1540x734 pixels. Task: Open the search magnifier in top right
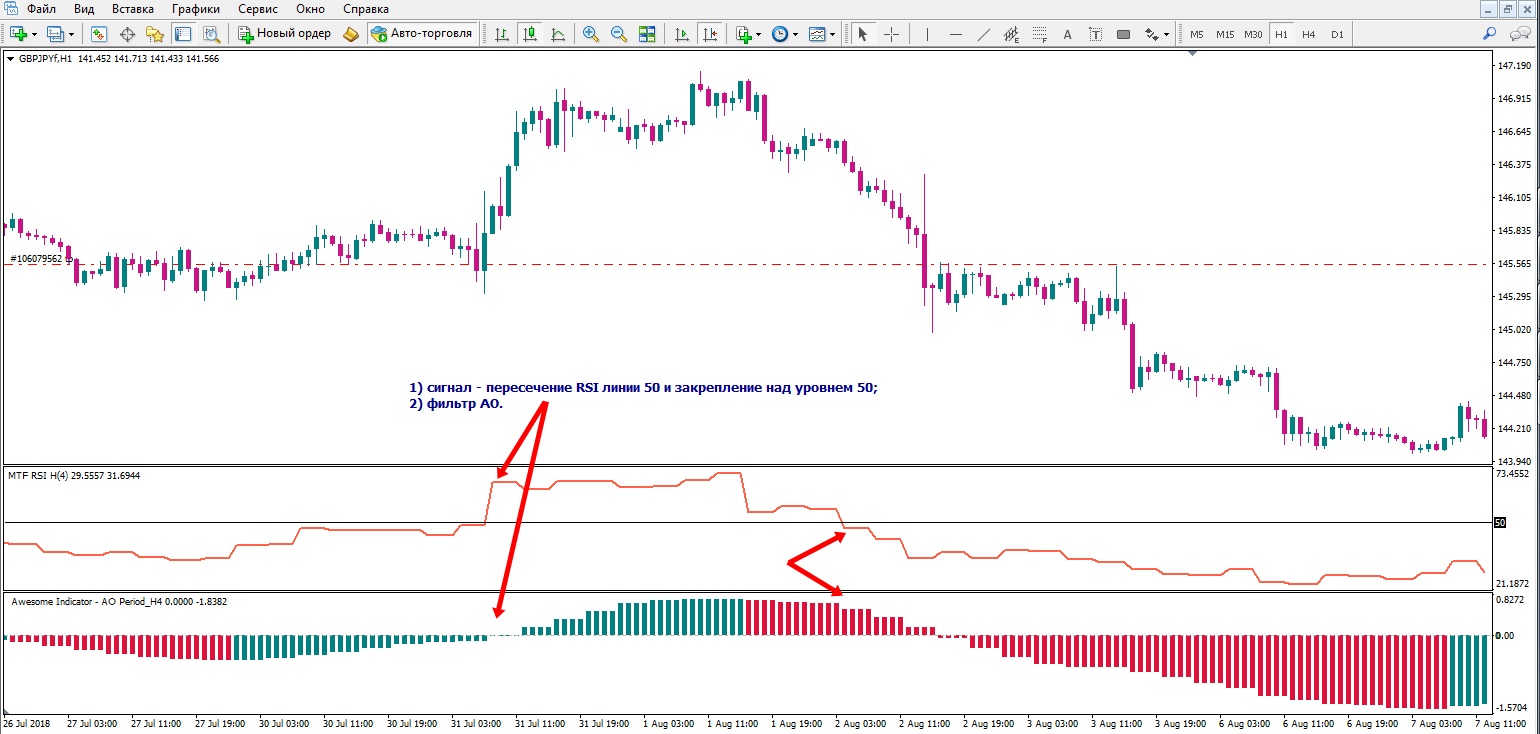[x=1490, y=34]
